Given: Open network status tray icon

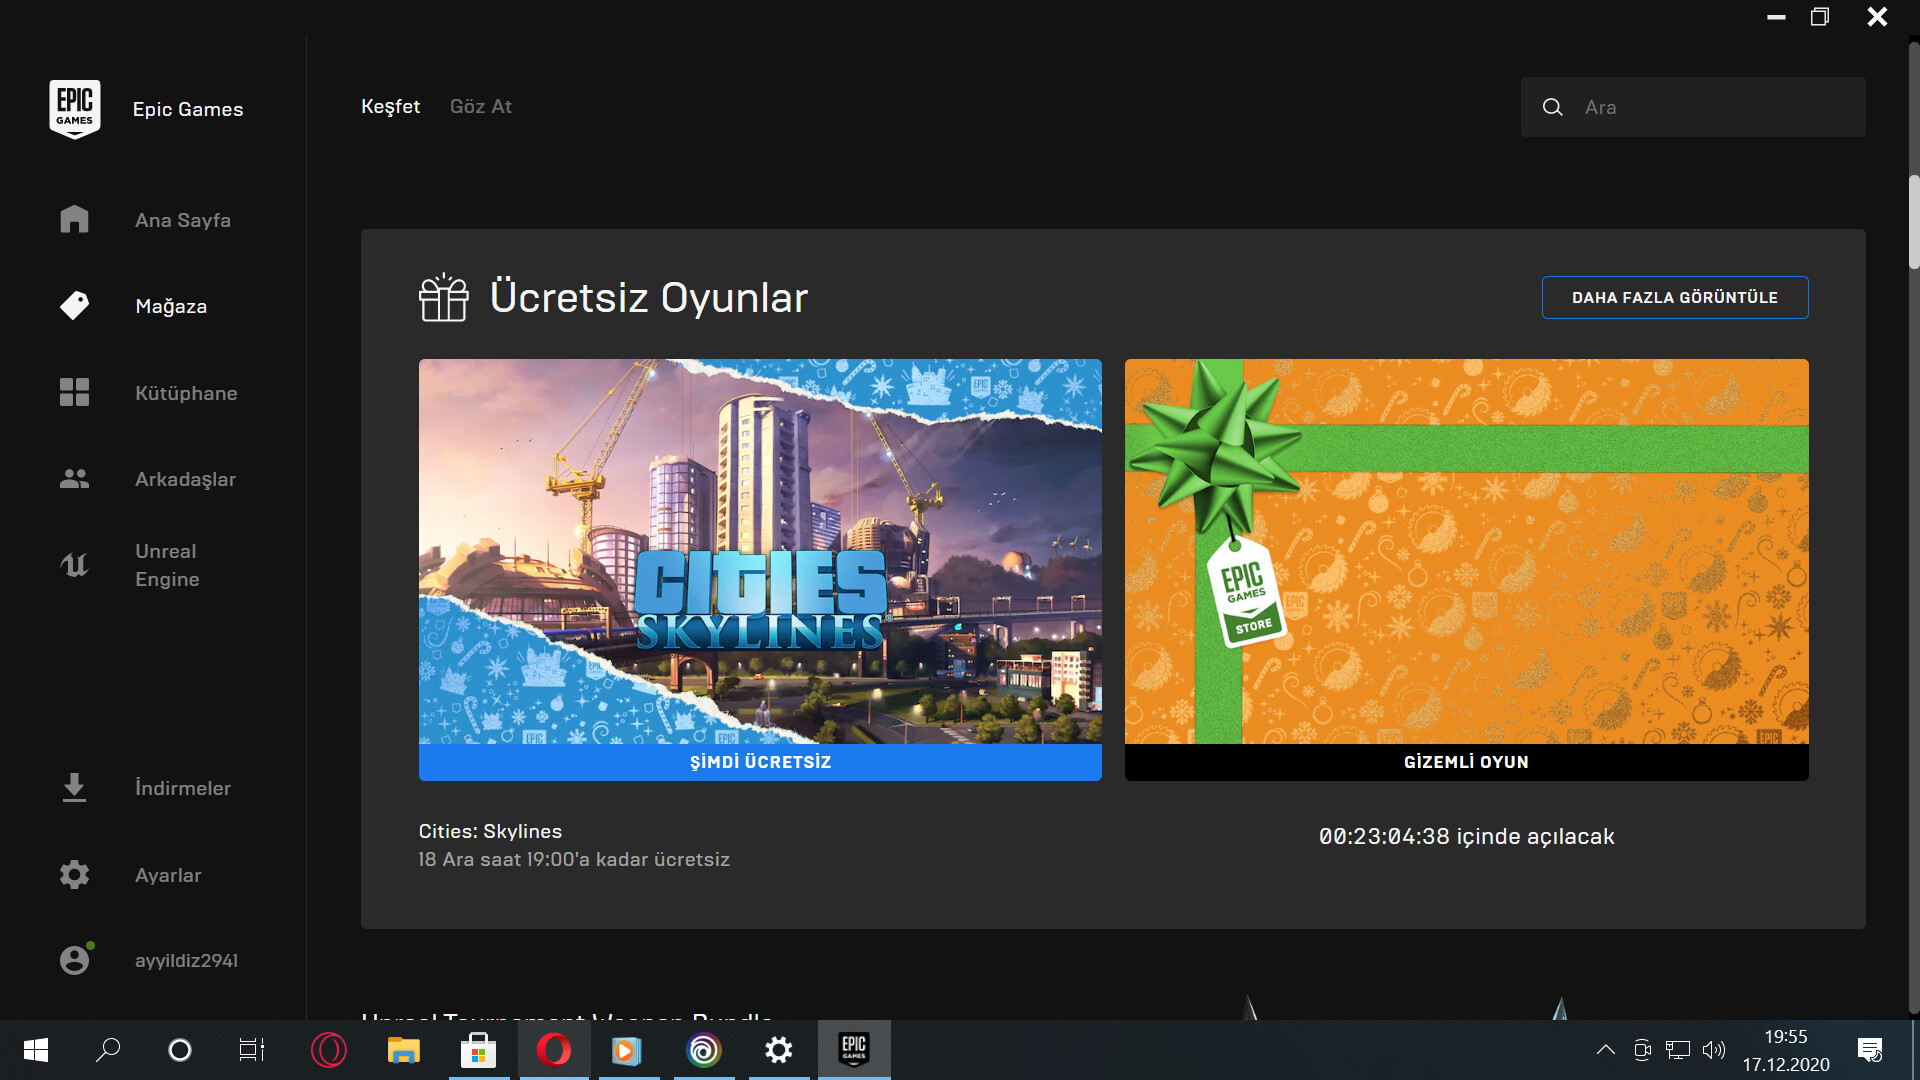Looking at the screenshot, I should click(1678, 1050).
